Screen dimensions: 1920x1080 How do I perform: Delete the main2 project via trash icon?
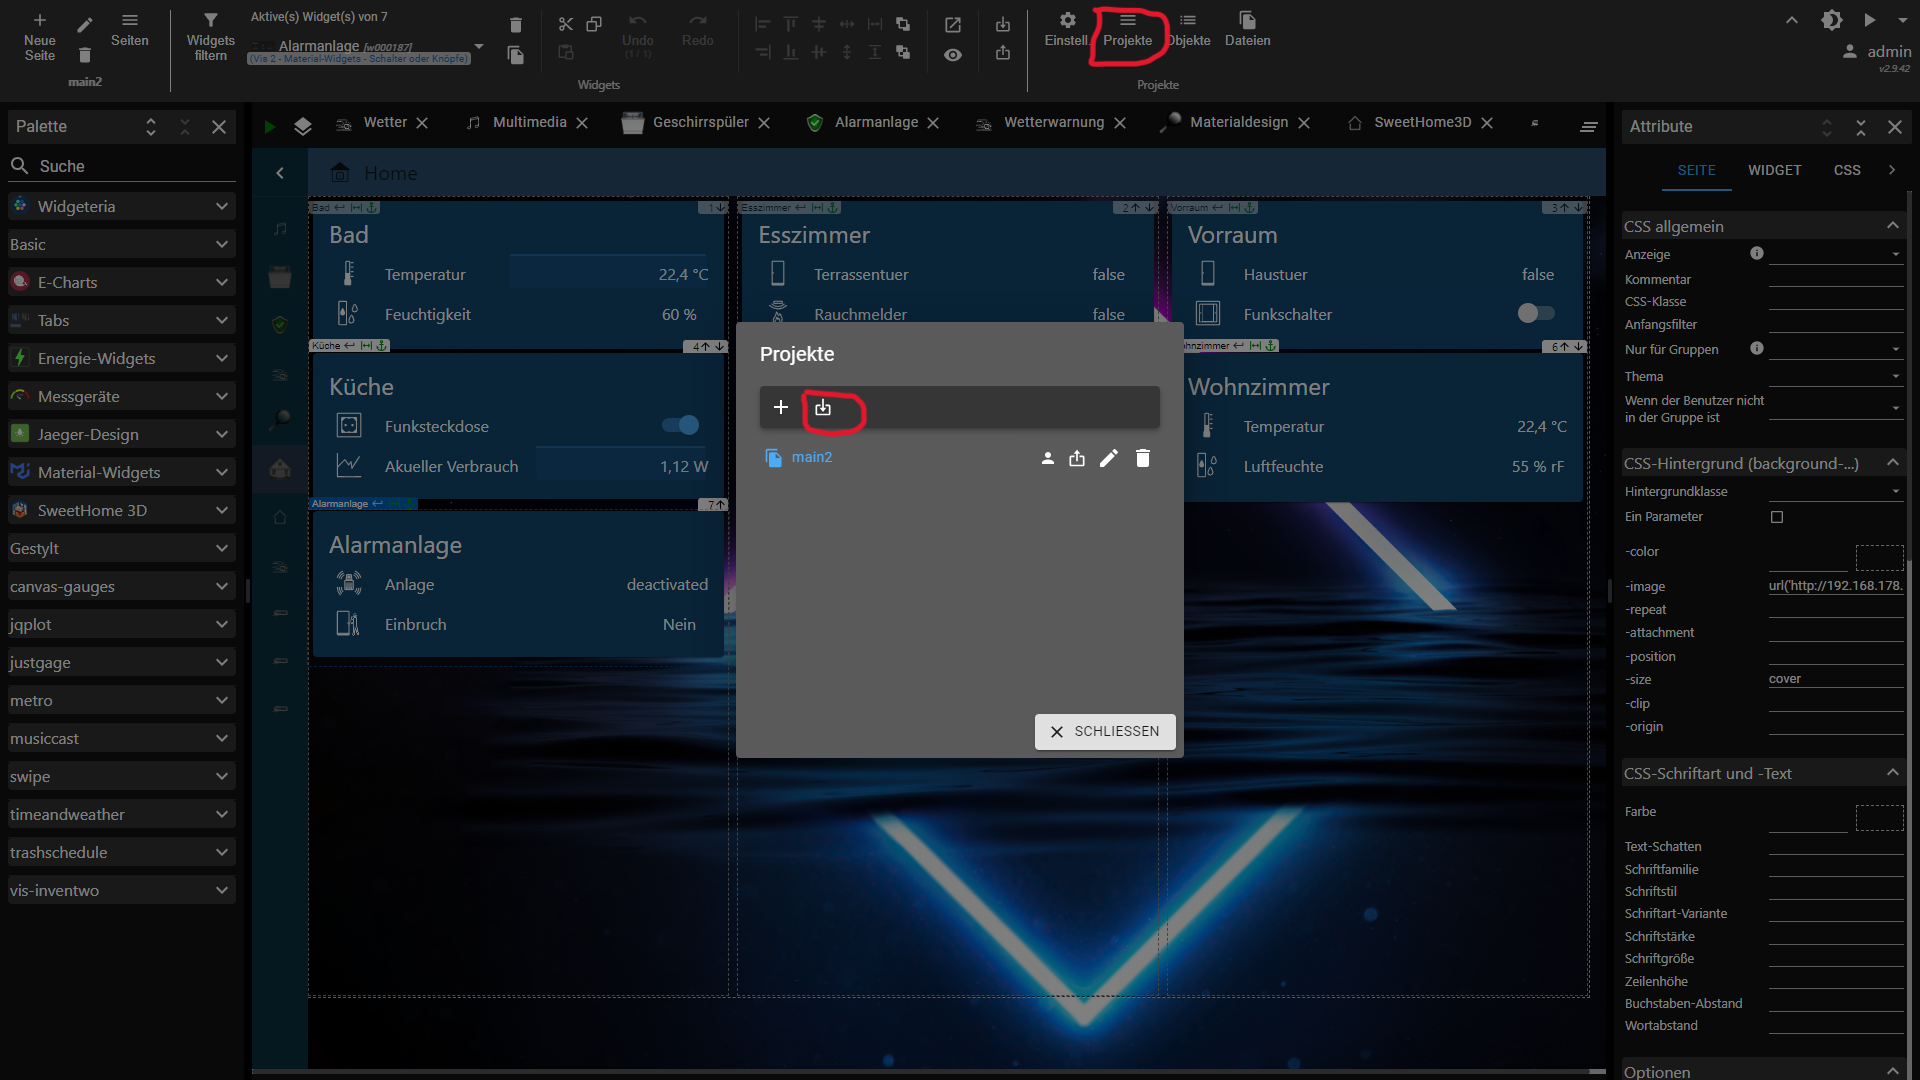(x=1143, y=458)
